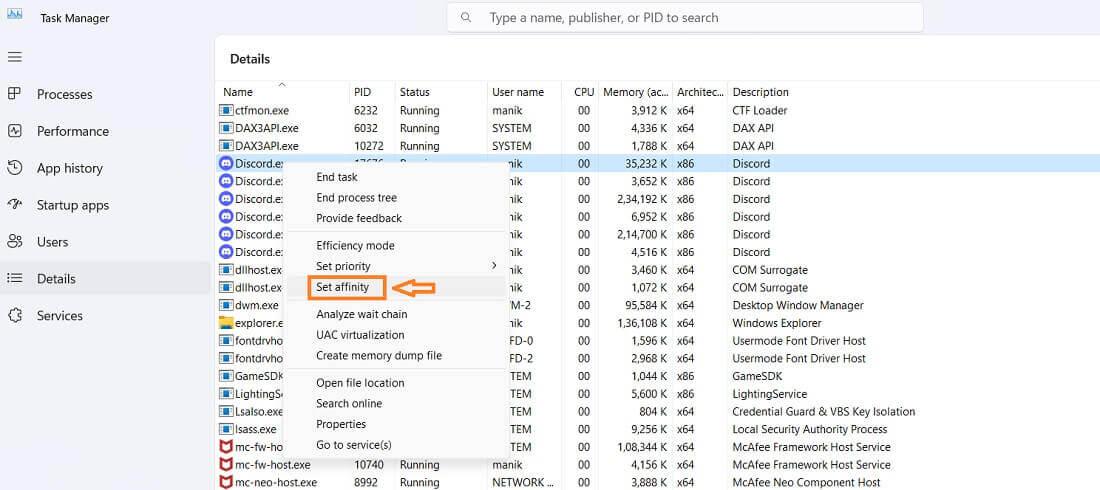Click the Users sidebar icon
1100x490 pixels.
[x=14, y=241]
